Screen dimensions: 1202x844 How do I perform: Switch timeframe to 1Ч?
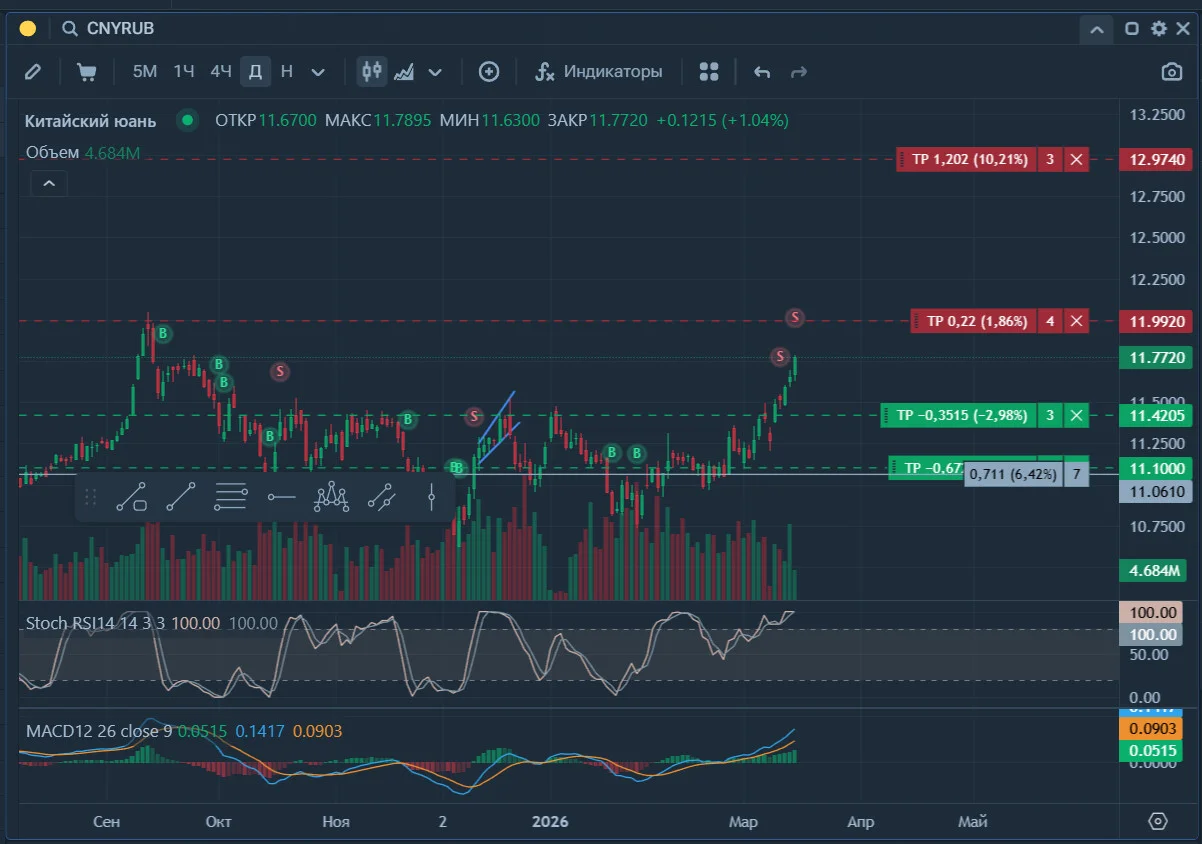[x=184, y=71]
